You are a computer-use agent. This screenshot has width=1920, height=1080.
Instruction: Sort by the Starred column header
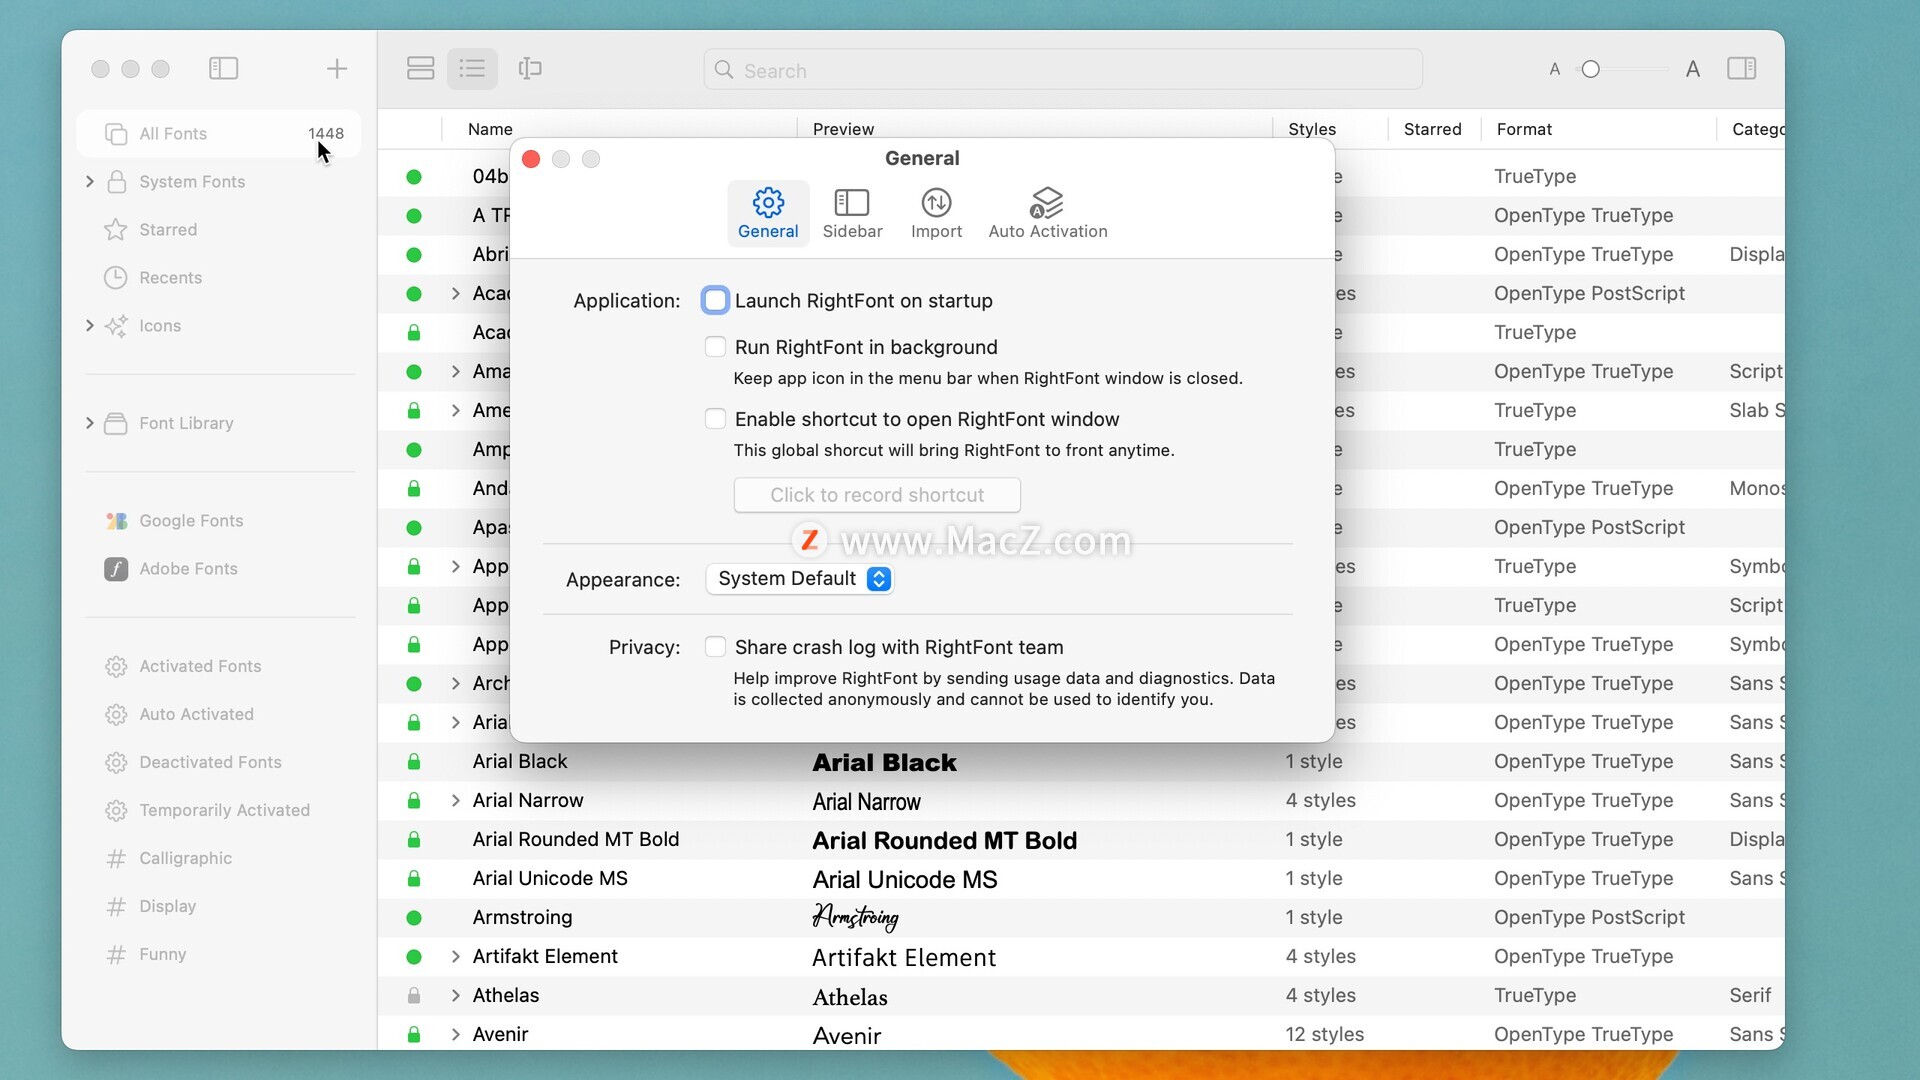click(1432, 129)
